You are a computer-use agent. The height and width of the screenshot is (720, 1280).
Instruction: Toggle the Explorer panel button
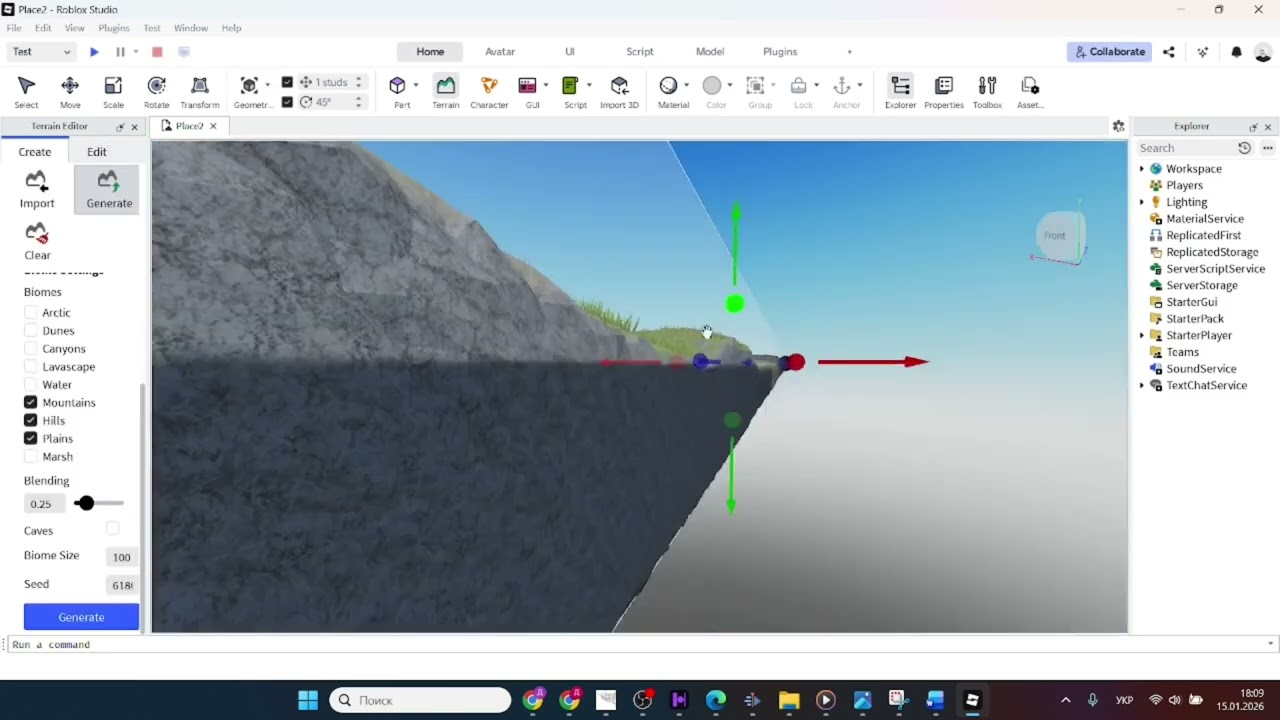click(x=900, y=91)
